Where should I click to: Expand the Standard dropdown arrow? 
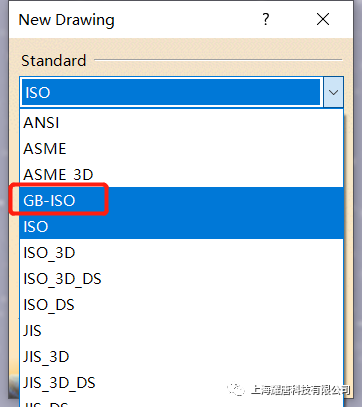click(x=333, y=92)
